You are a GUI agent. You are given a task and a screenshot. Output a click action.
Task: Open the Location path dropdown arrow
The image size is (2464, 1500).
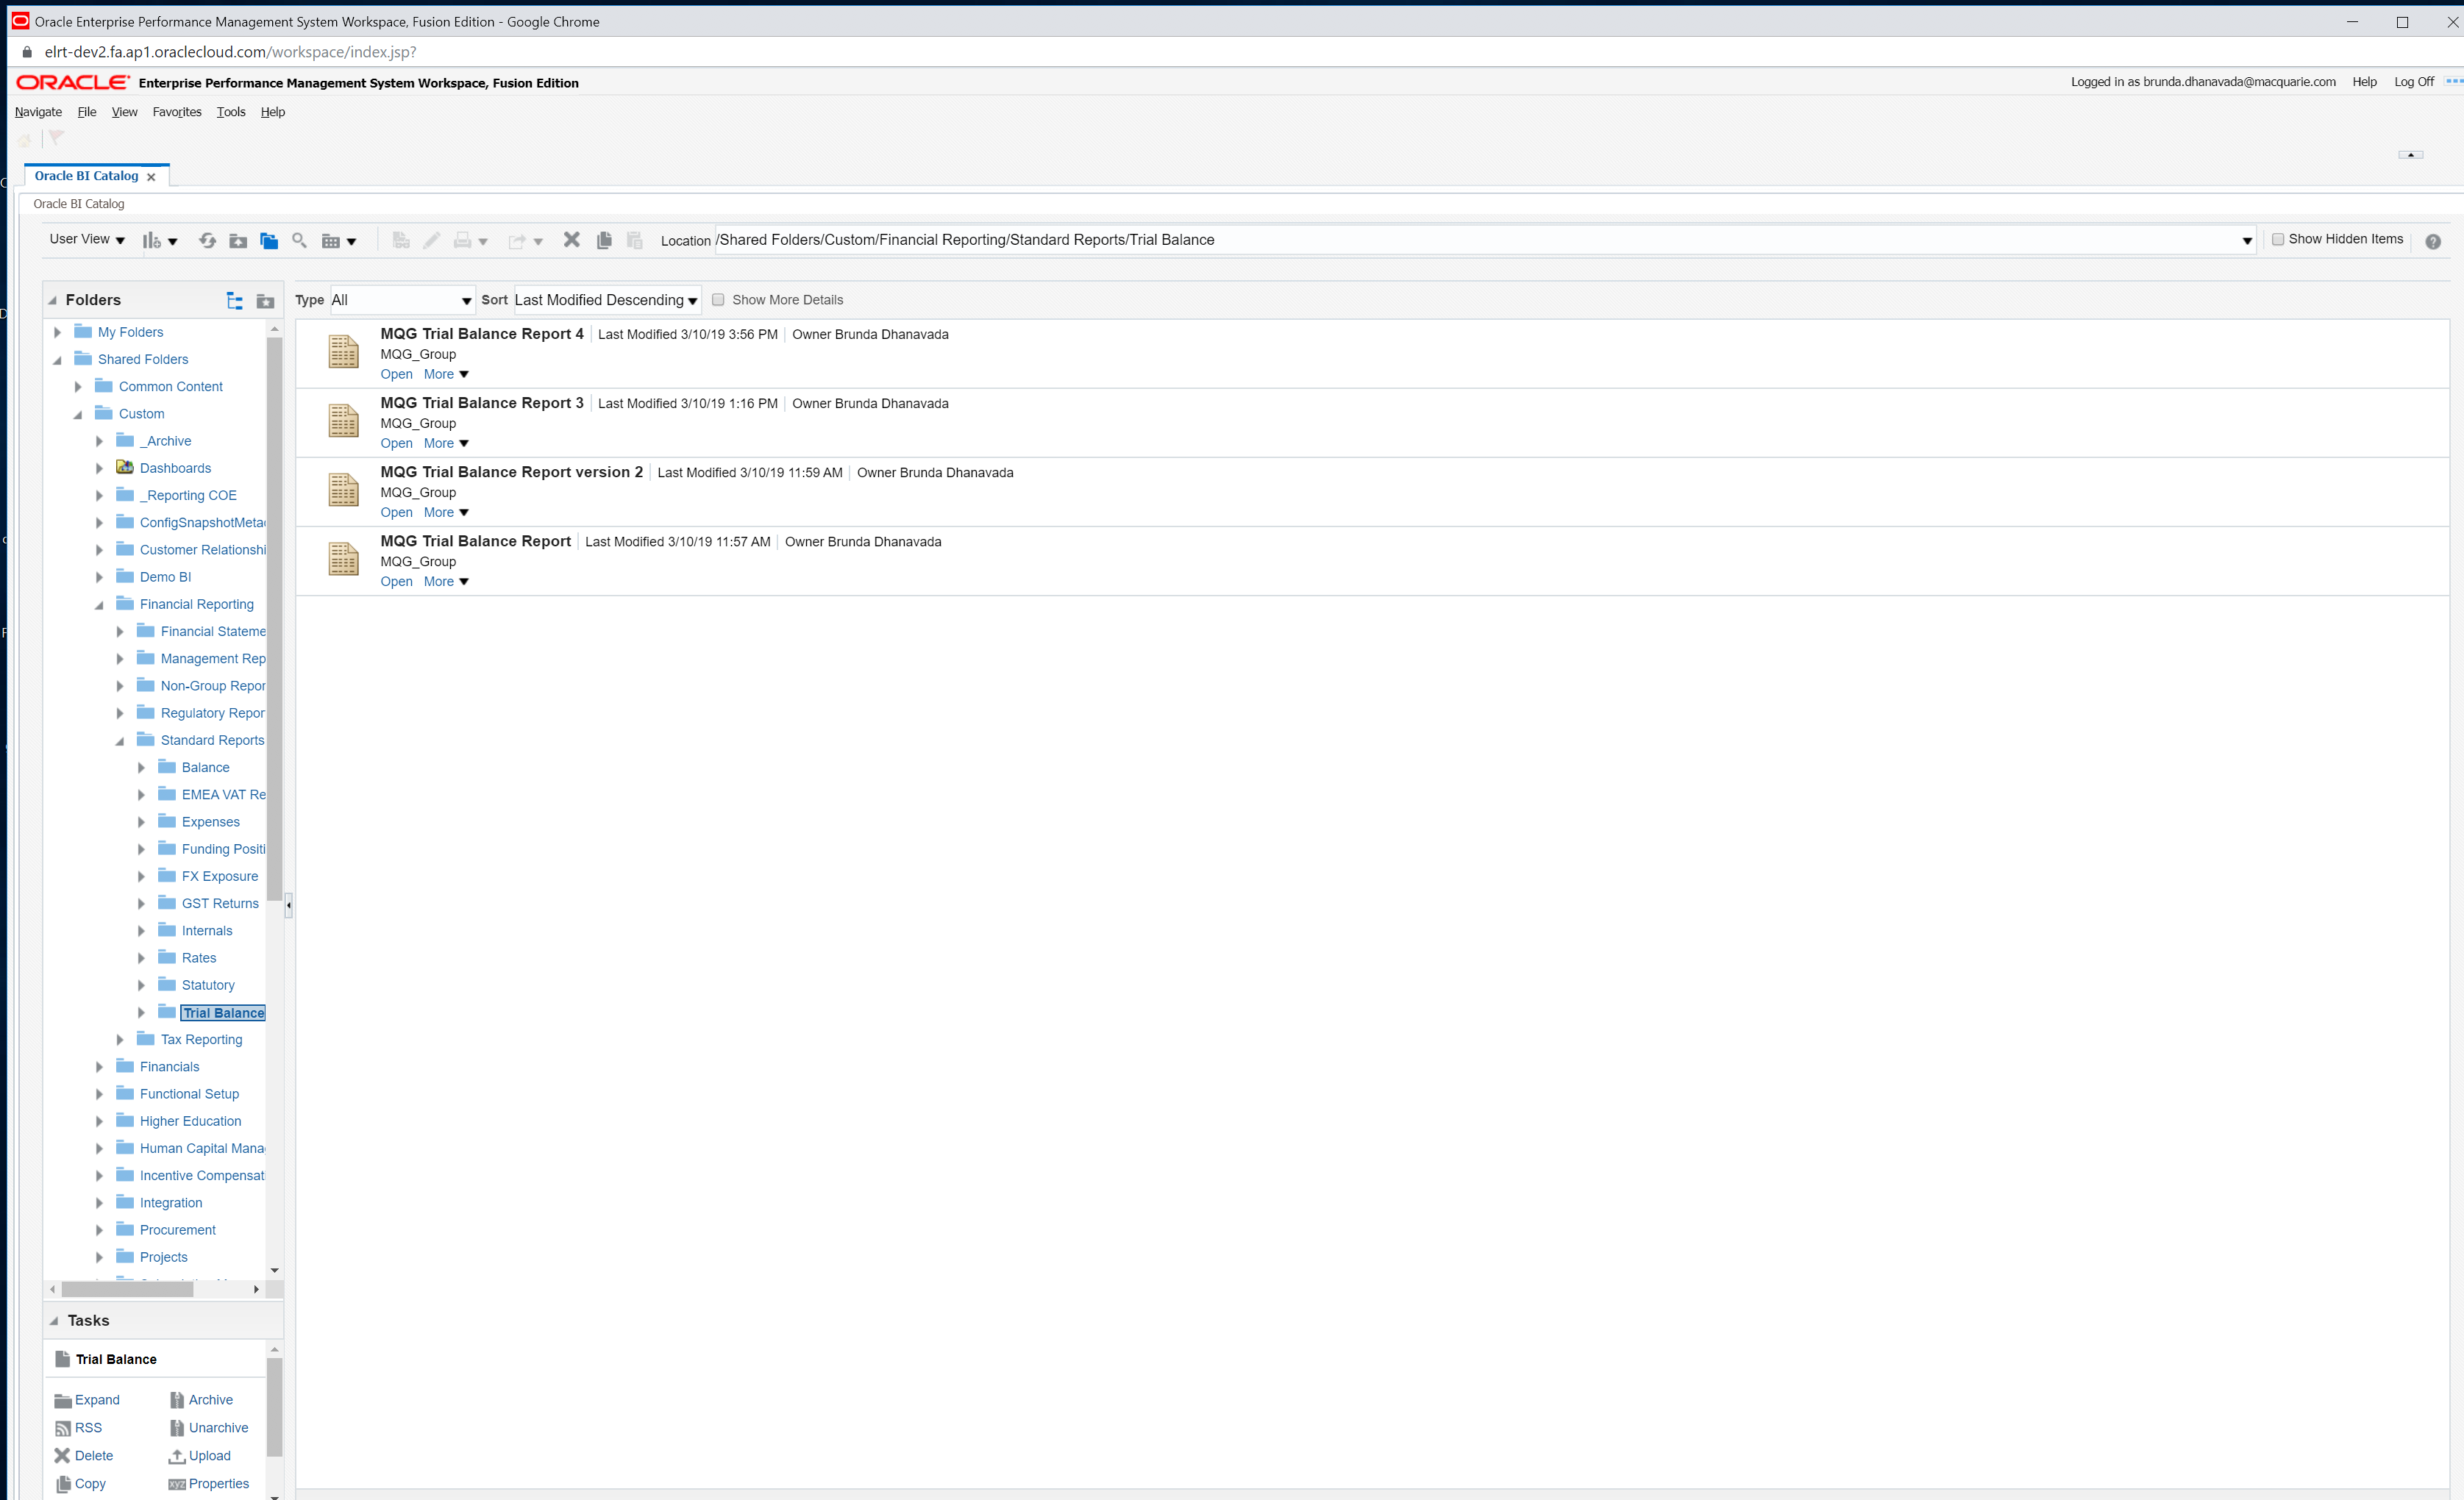point(2247,241)
